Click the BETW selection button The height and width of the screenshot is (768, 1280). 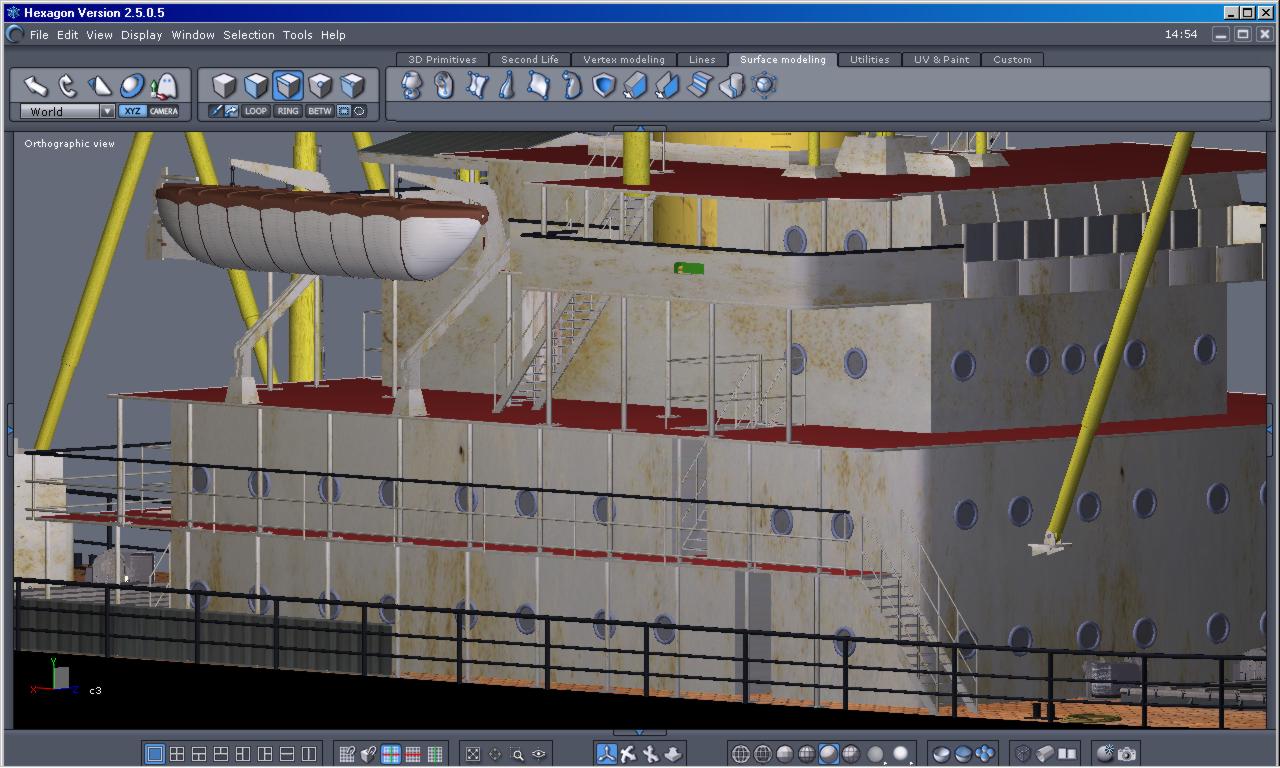[319, 111]
